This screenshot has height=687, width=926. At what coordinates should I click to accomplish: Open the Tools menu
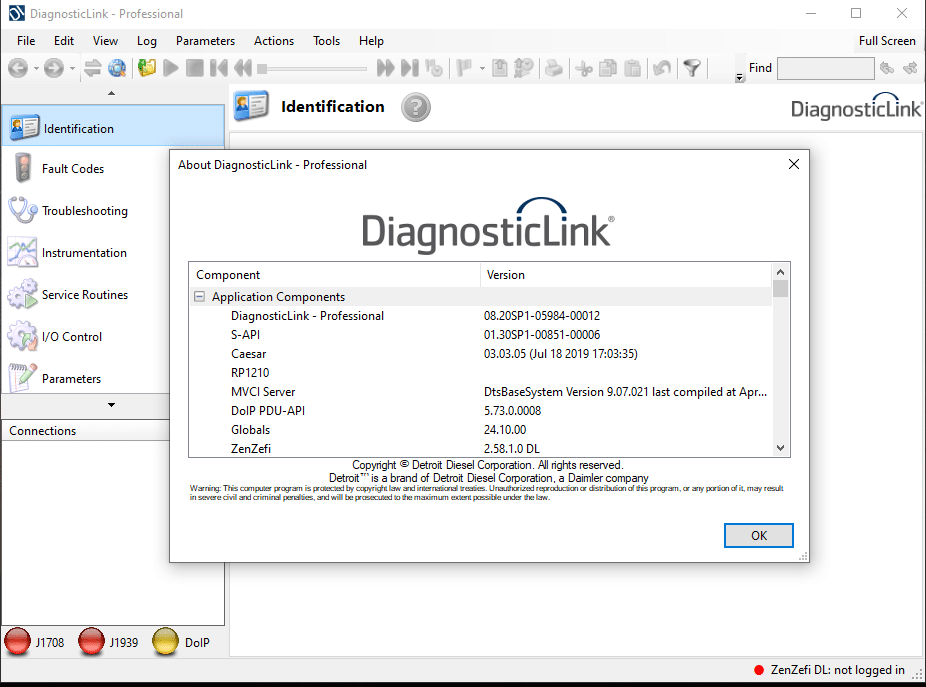[x=326, y=41]
